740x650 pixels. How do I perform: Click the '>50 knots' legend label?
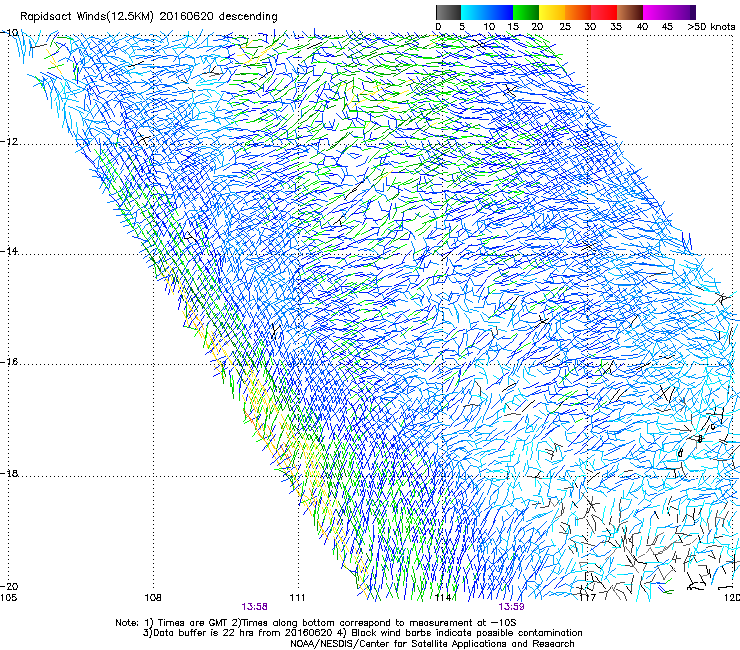[x=711, y=27]
